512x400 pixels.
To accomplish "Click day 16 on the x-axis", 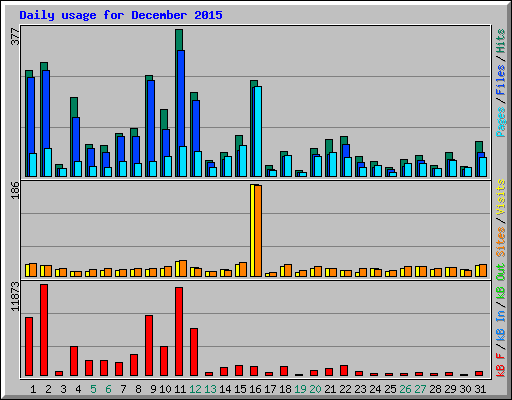I will pos(255,389).
